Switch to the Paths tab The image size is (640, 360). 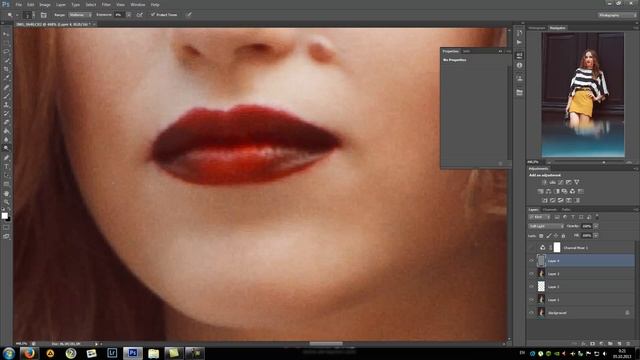(x=566, y=209)
